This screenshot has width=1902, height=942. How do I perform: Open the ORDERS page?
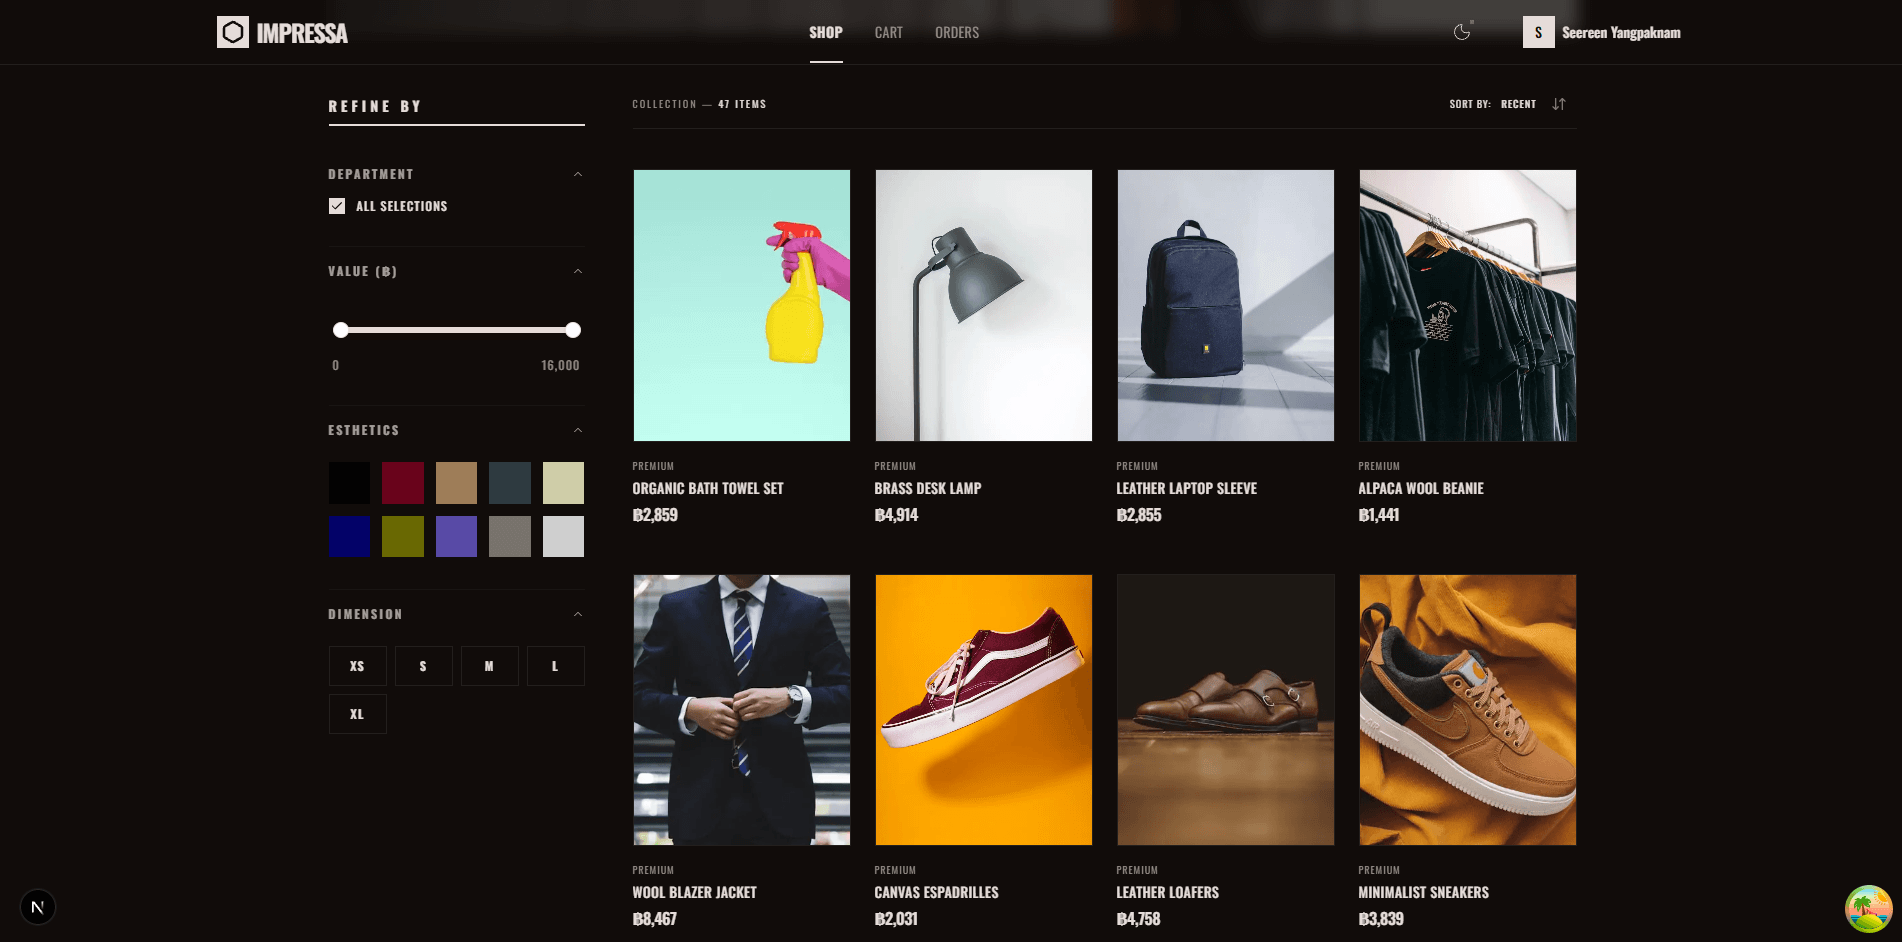click(956, 32)
